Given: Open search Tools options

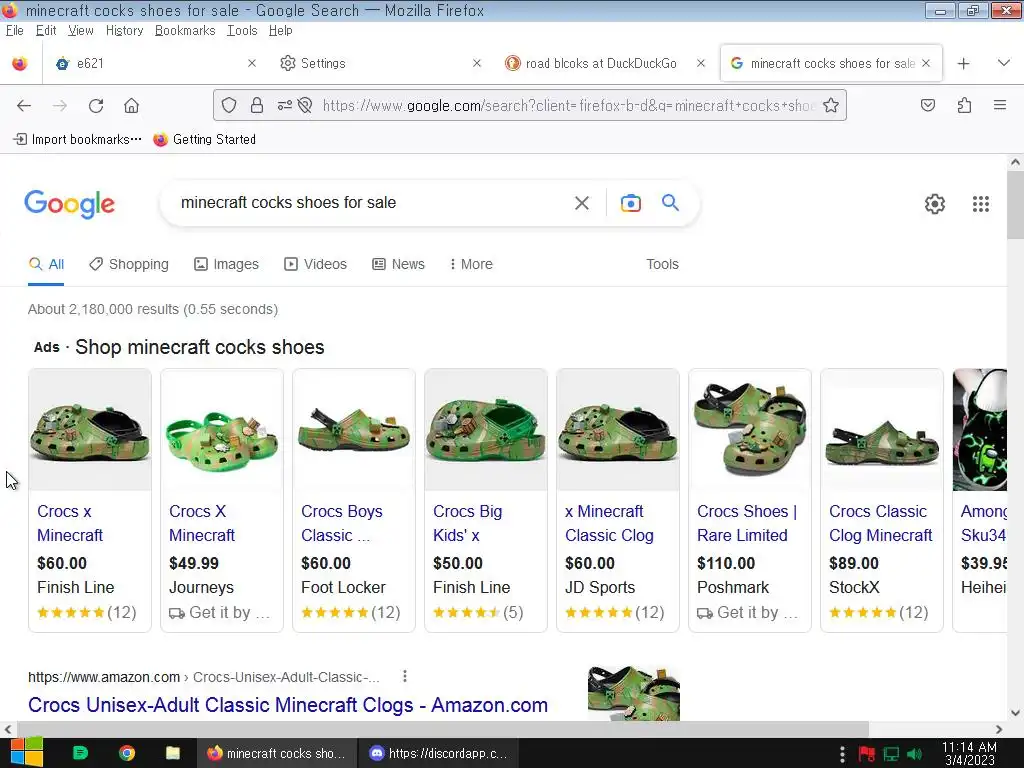Looking at the screenshot, I should pos(662,264).
